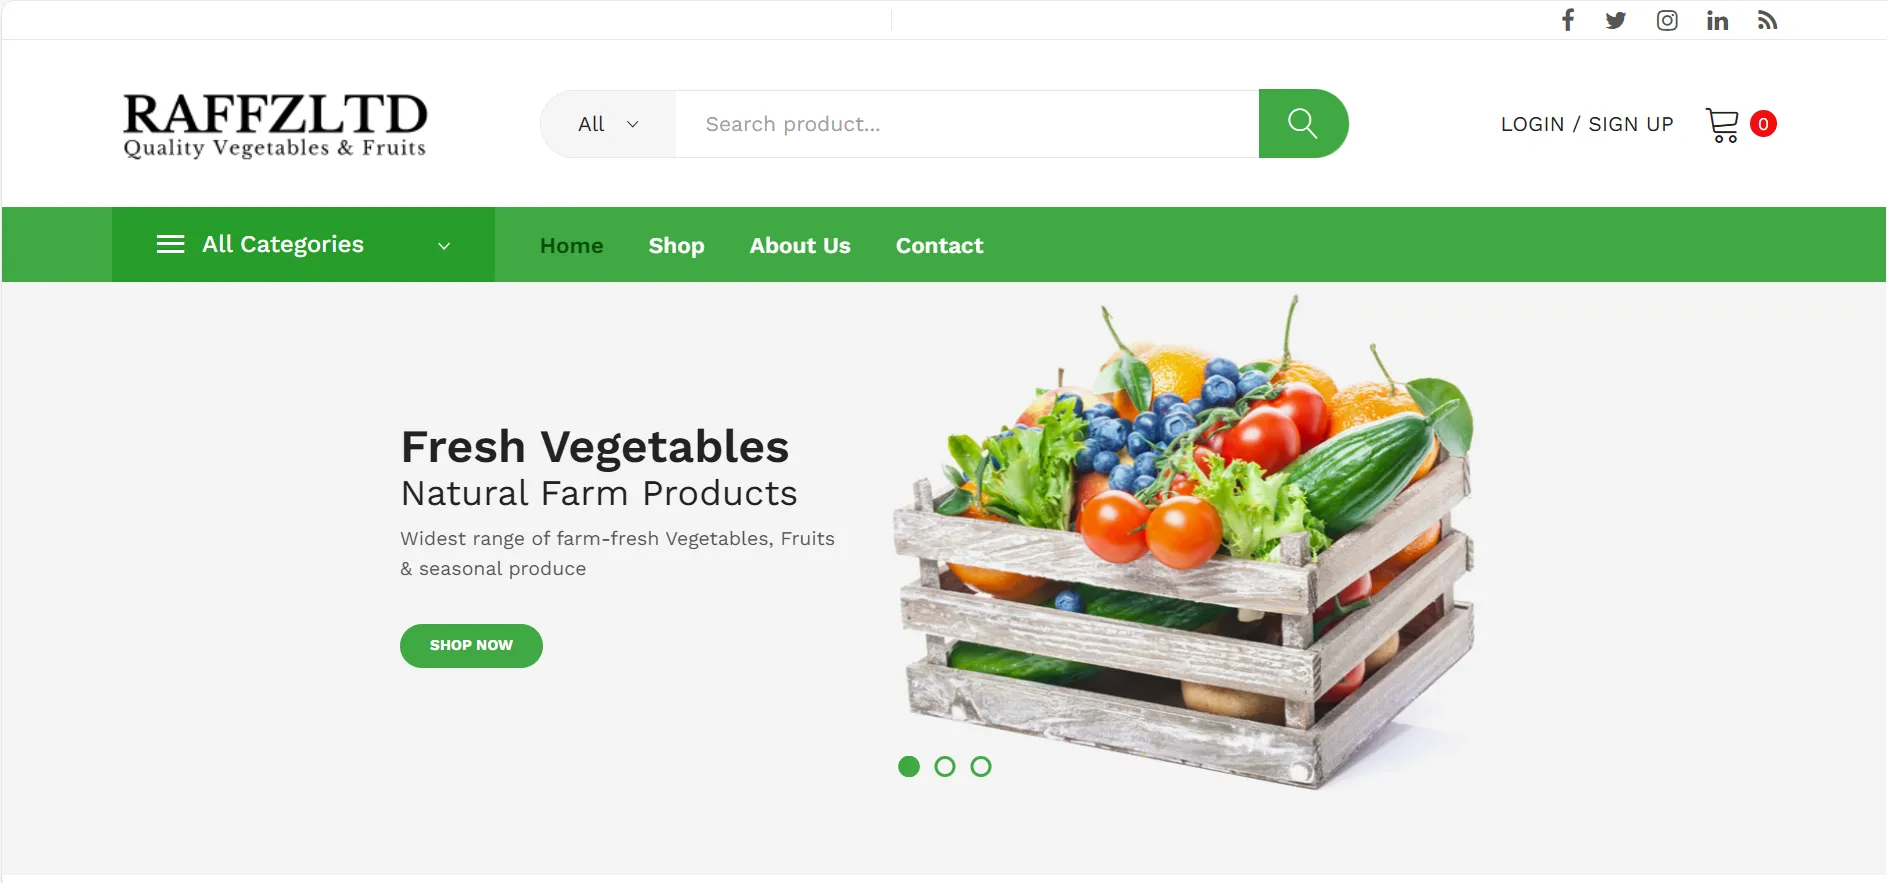Visit the Instagram icon link
Screen dimensions: 1888x883
(1667, 20)
